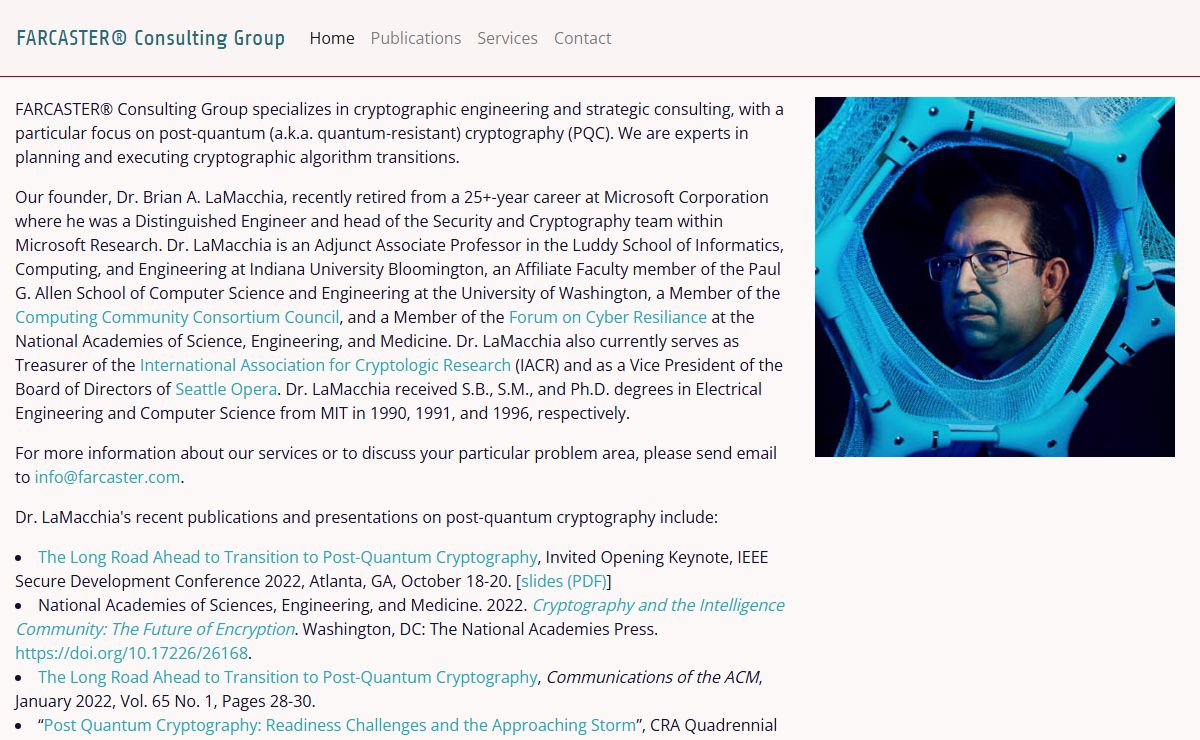Image resolution: width=1200 pixels, height=740 pixels.
Task: Follow the Forum on Cyber Resilience link
Action: (608, 317)
